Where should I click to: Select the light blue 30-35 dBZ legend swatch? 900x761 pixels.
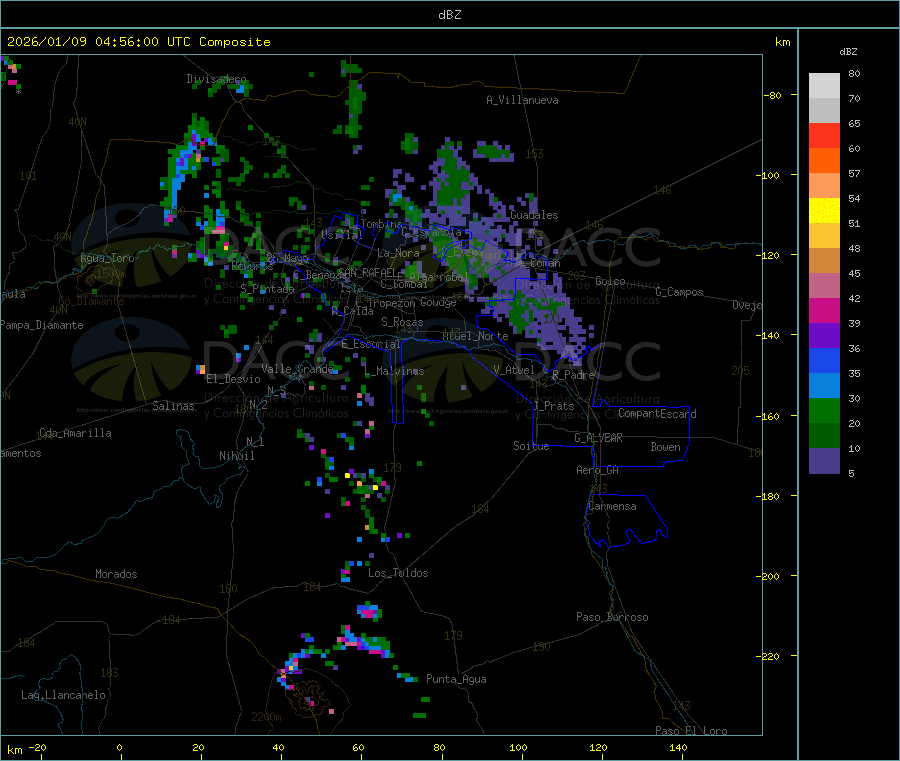point(824,385)
